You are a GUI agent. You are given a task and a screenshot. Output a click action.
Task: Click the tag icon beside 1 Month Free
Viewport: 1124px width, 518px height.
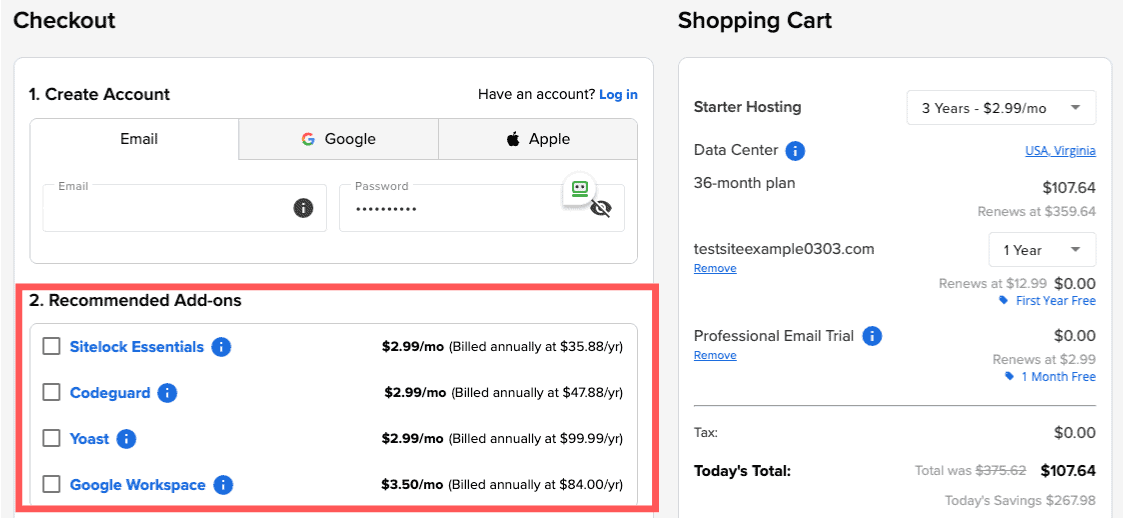pos(1009,377)
